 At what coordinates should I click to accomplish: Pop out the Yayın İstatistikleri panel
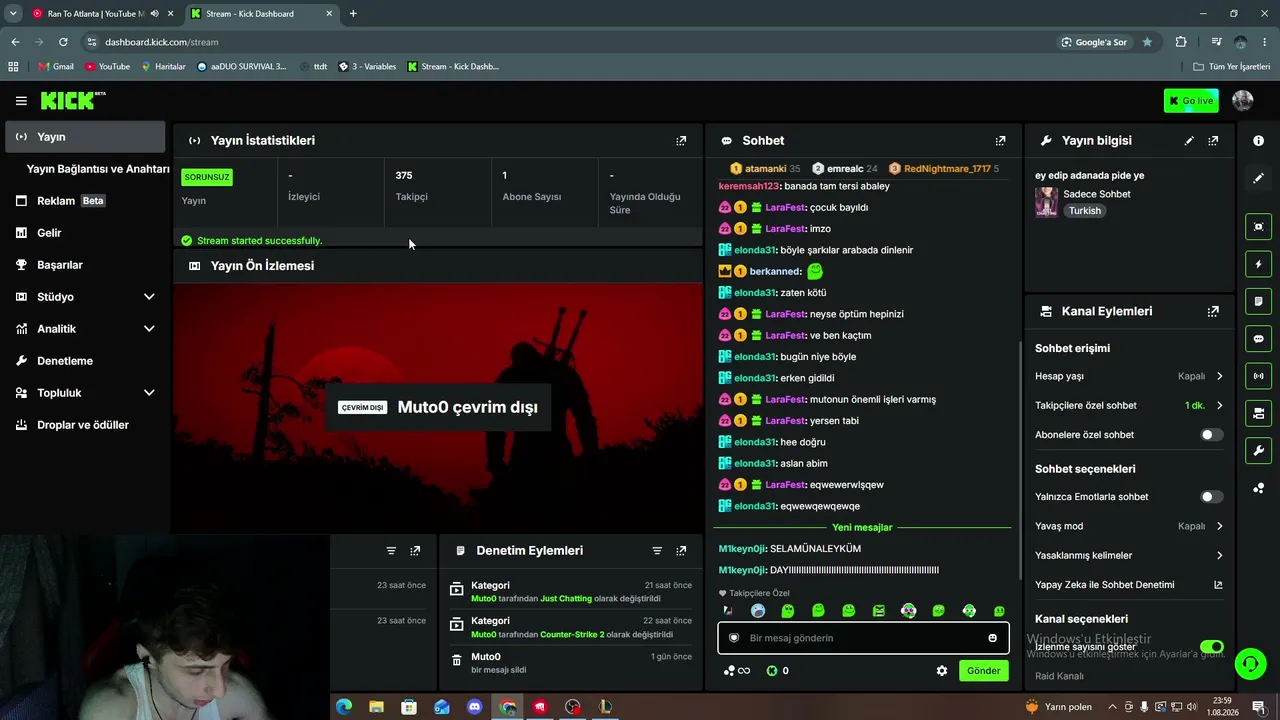(x=681, y=141)
